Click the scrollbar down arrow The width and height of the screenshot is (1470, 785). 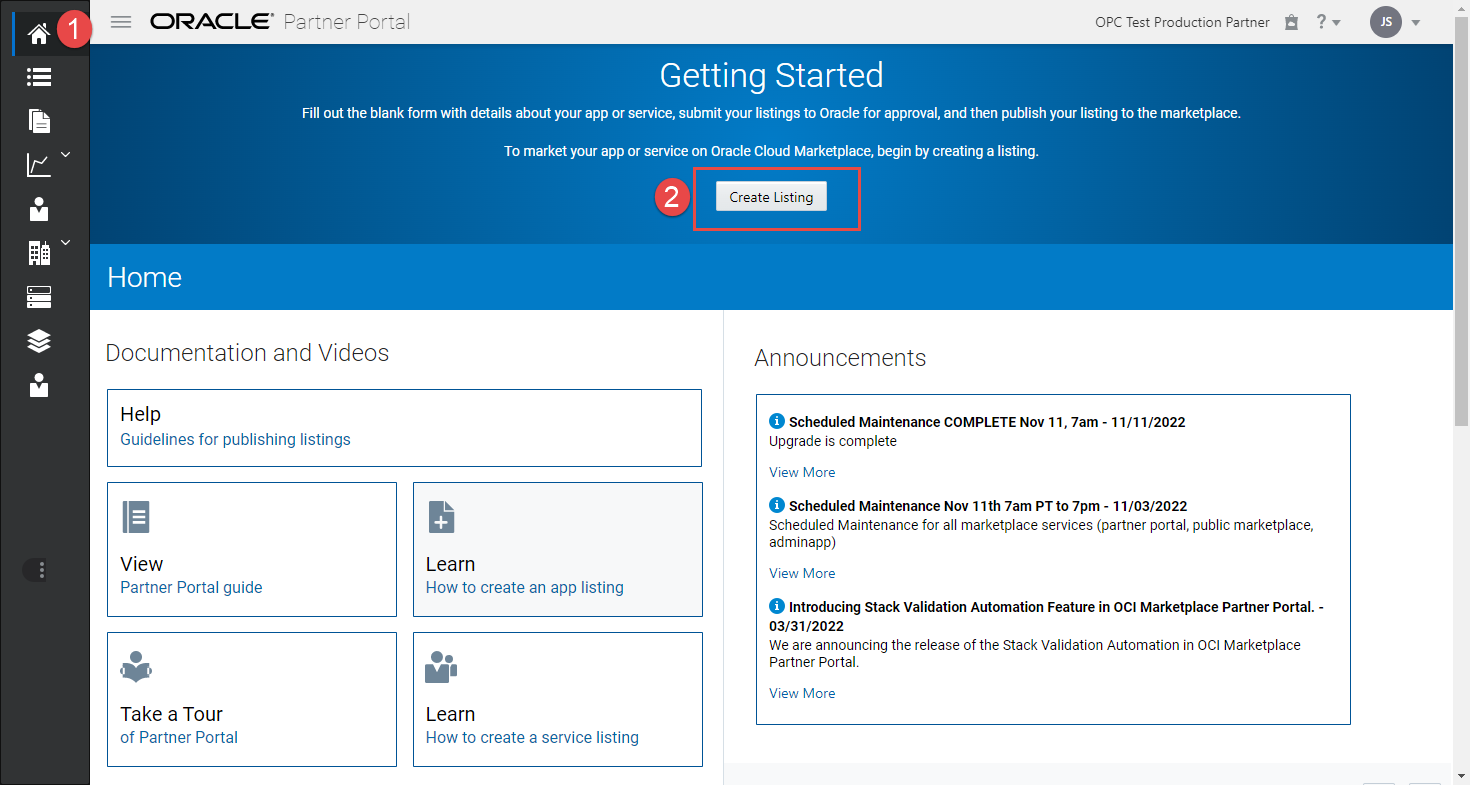pyautogui.click(x=1461, y=777)
